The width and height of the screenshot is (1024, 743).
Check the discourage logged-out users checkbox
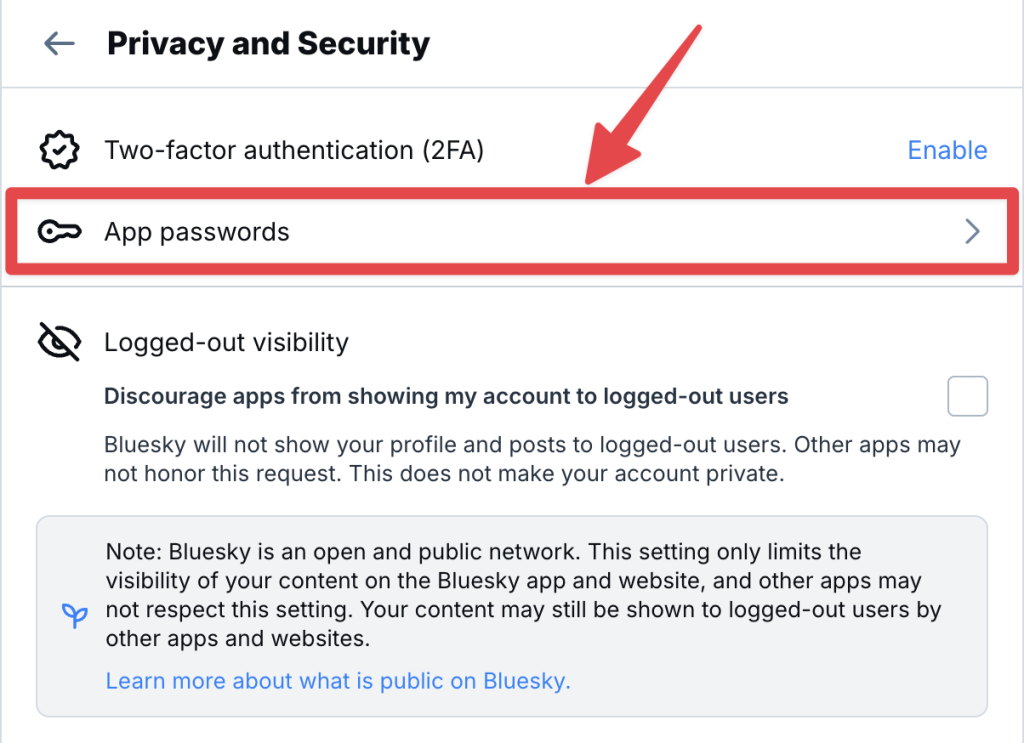click(967, 396)
